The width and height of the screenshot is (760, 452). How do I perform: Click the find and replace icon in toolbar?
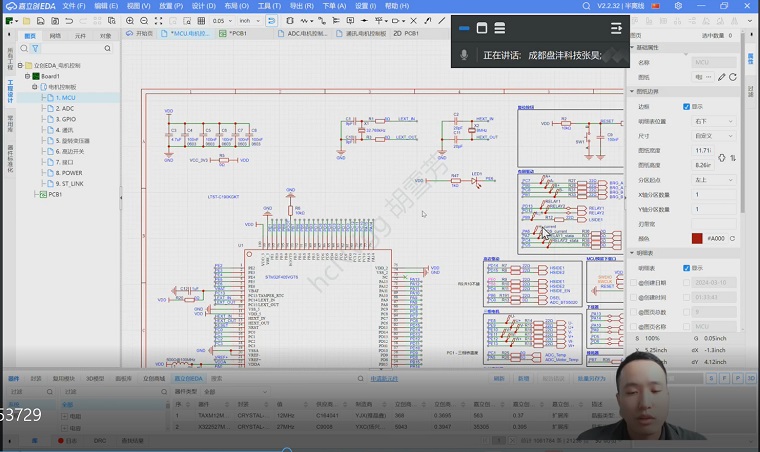(112, 21)
